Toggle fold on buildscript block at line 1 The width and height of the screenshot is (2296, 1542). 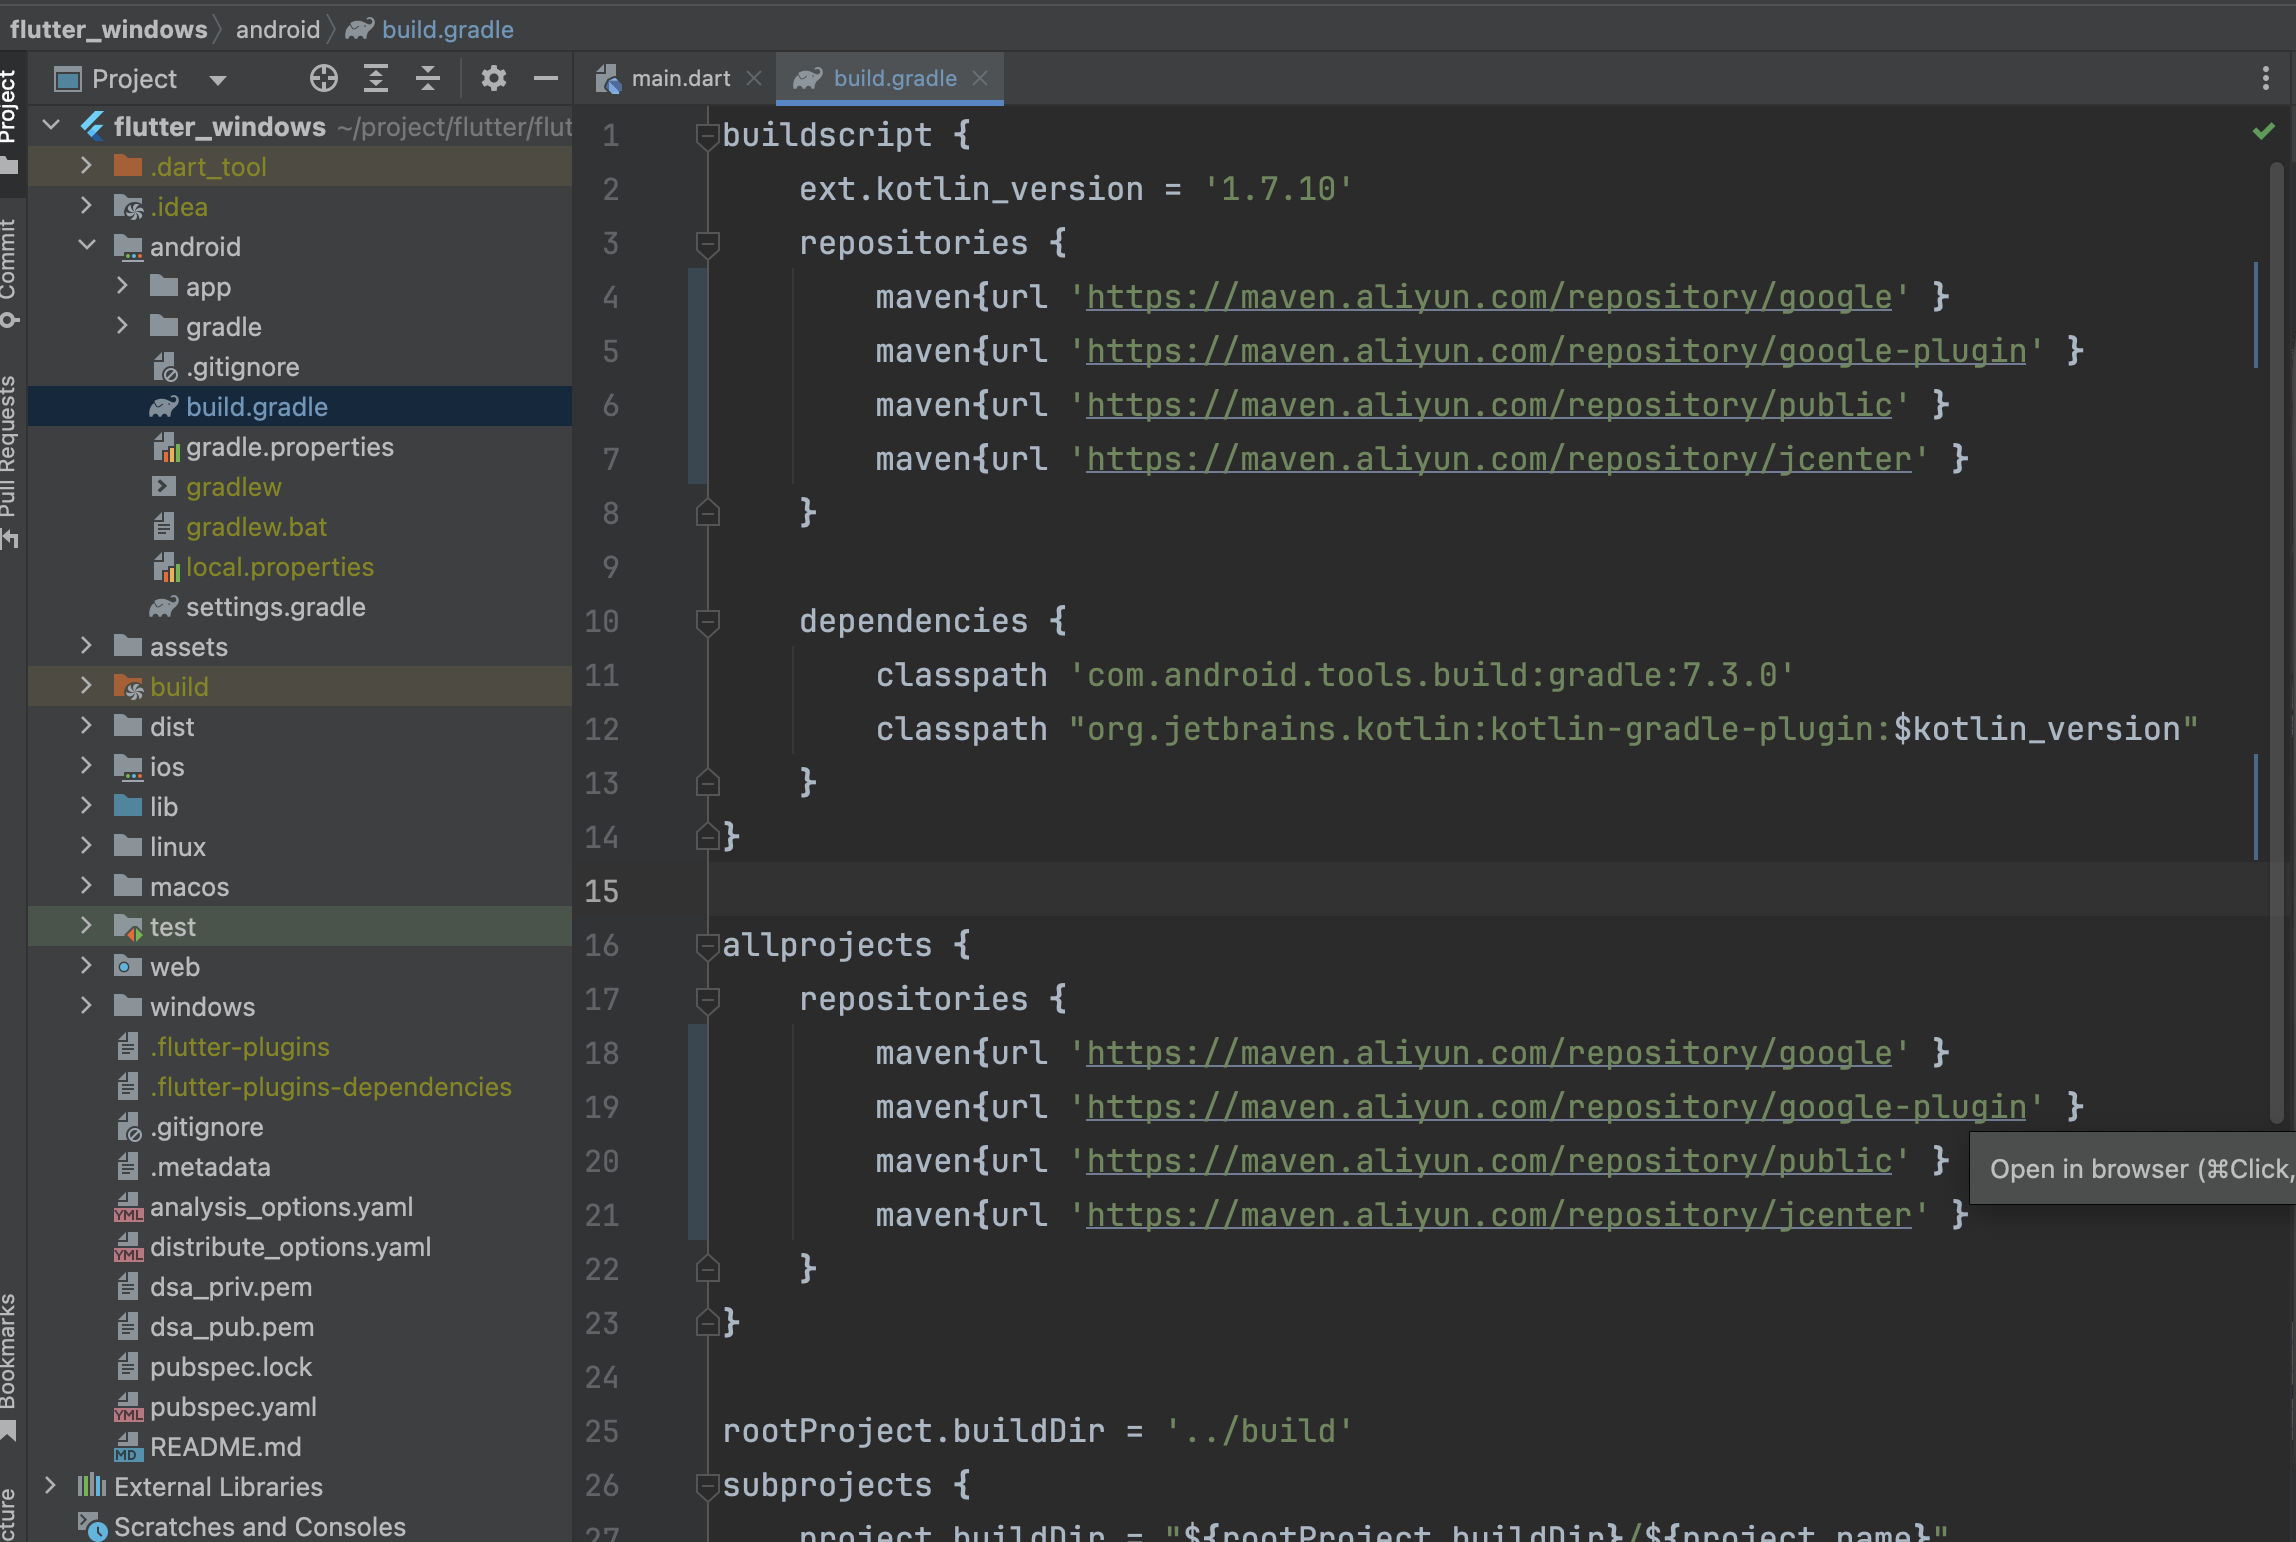pyautogui.click(x=707, y=135)
